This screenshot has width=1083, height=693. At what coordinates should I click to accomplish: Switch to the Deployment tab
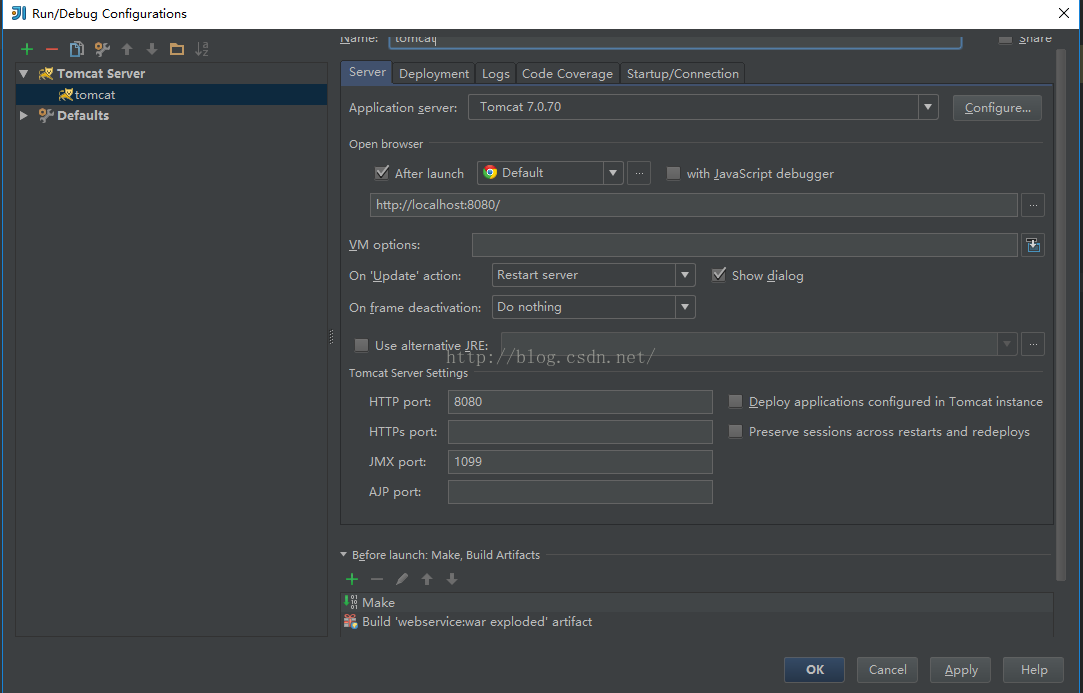[434, 74]
